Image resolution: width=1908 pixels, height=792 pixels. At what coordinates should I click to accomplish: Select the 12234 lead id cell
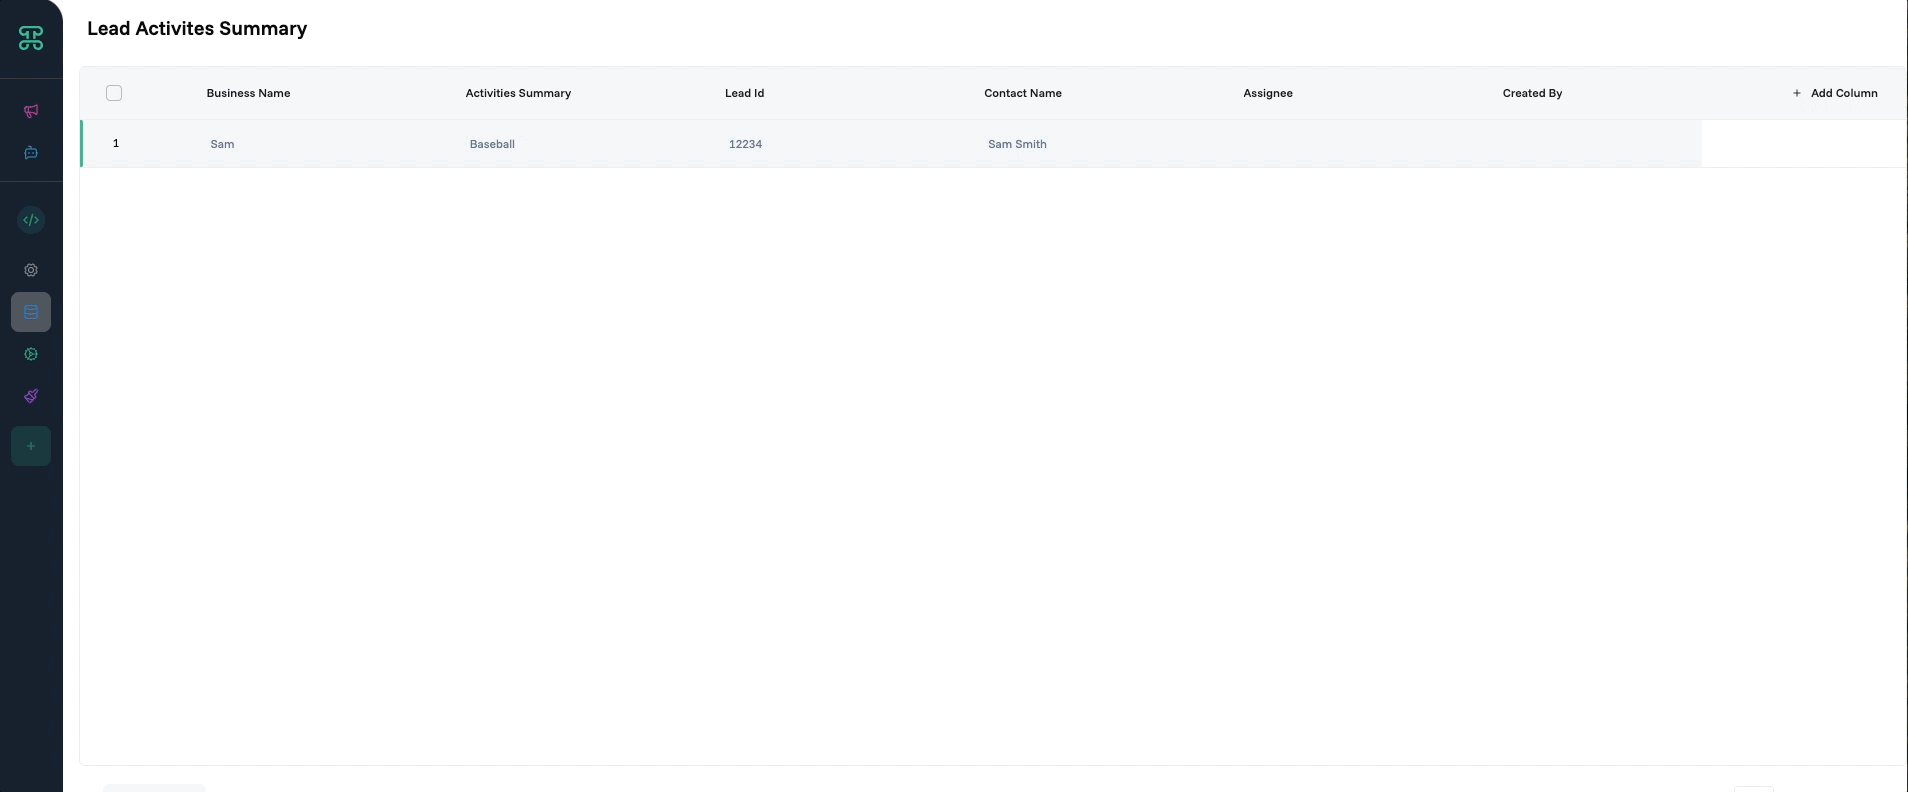click(745, 144)
